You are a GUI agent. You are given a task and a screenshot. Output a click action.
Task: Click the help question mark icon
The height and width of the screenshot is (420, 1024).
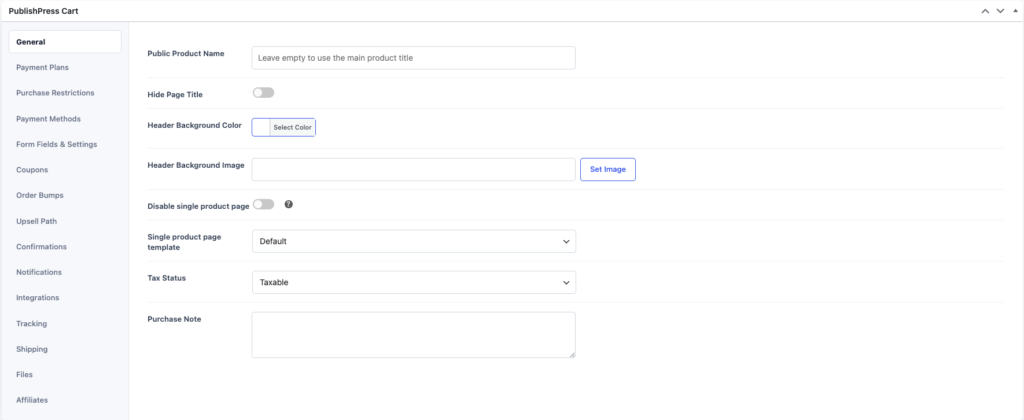[x=289, y=204]
